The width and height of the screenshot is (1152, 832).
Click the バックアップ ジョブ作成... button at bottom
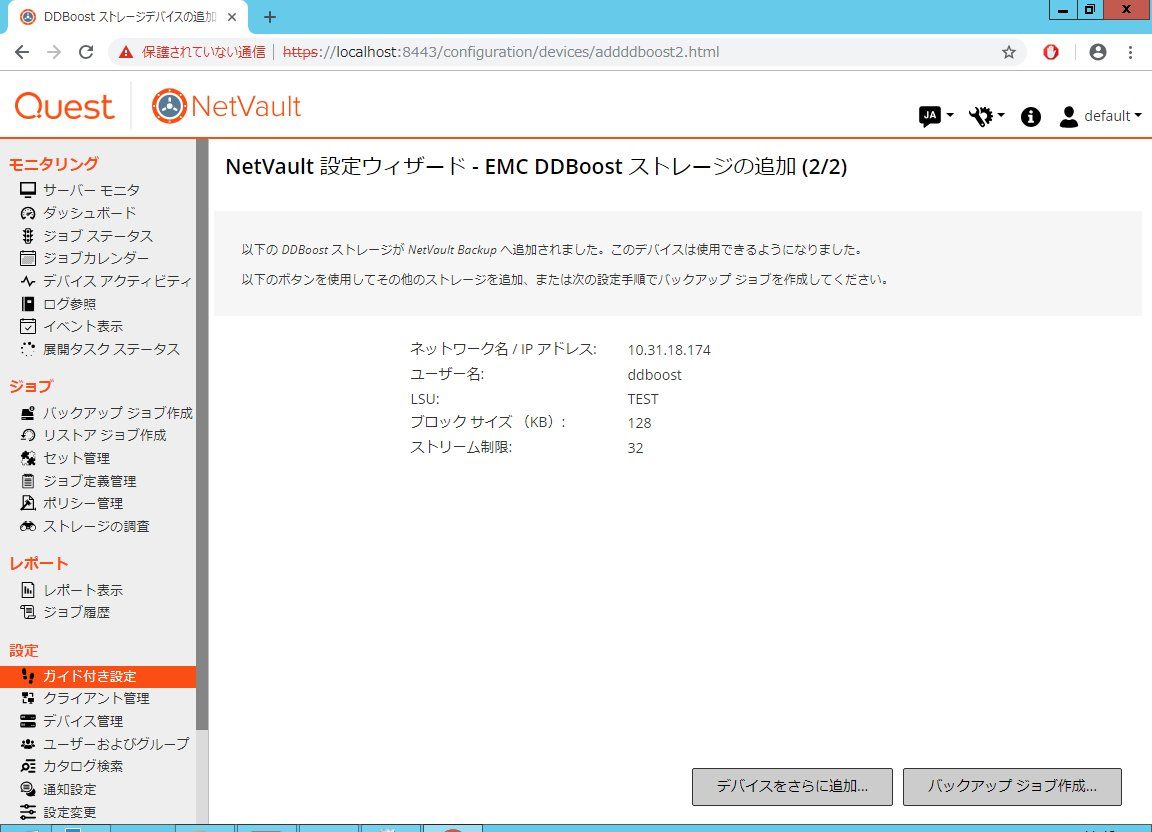click(1012, 786)
